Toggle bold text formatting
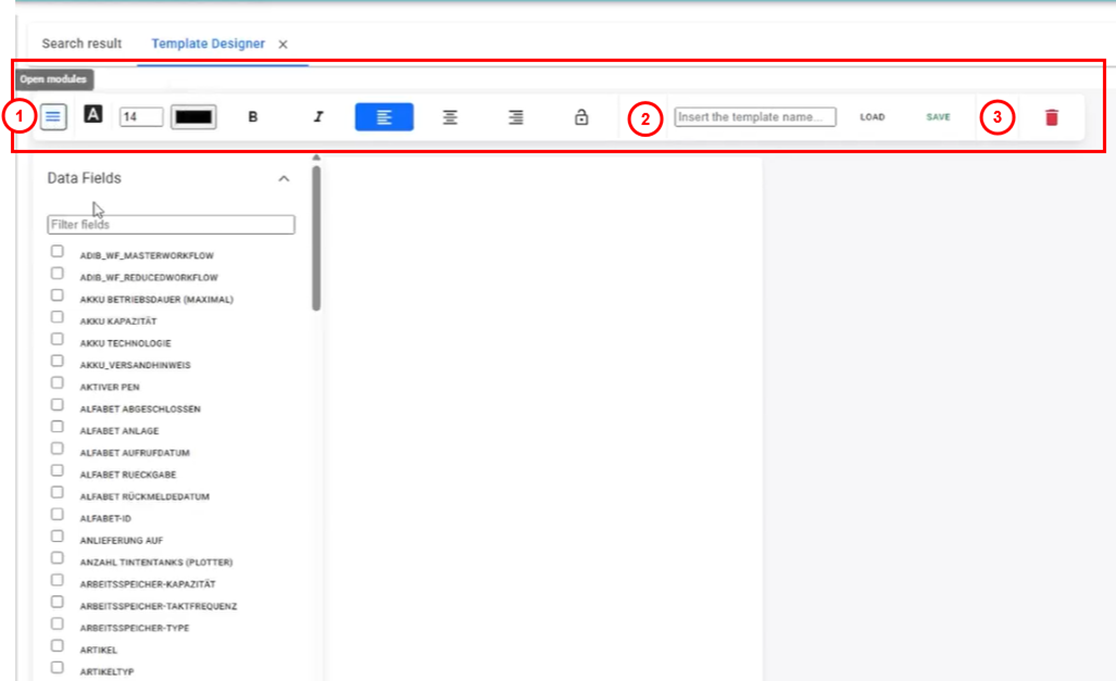This screenshot has width=1116, height=681. click(x=253, y=117)
